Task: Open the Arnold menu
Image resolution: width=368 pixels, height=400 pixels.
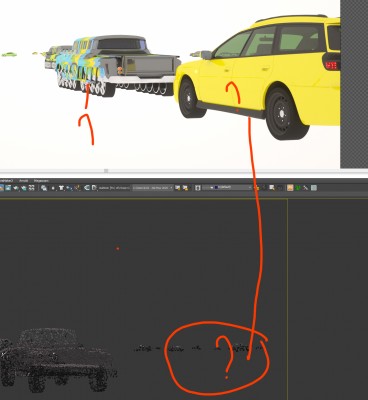Action: click(x=23, y=181)
